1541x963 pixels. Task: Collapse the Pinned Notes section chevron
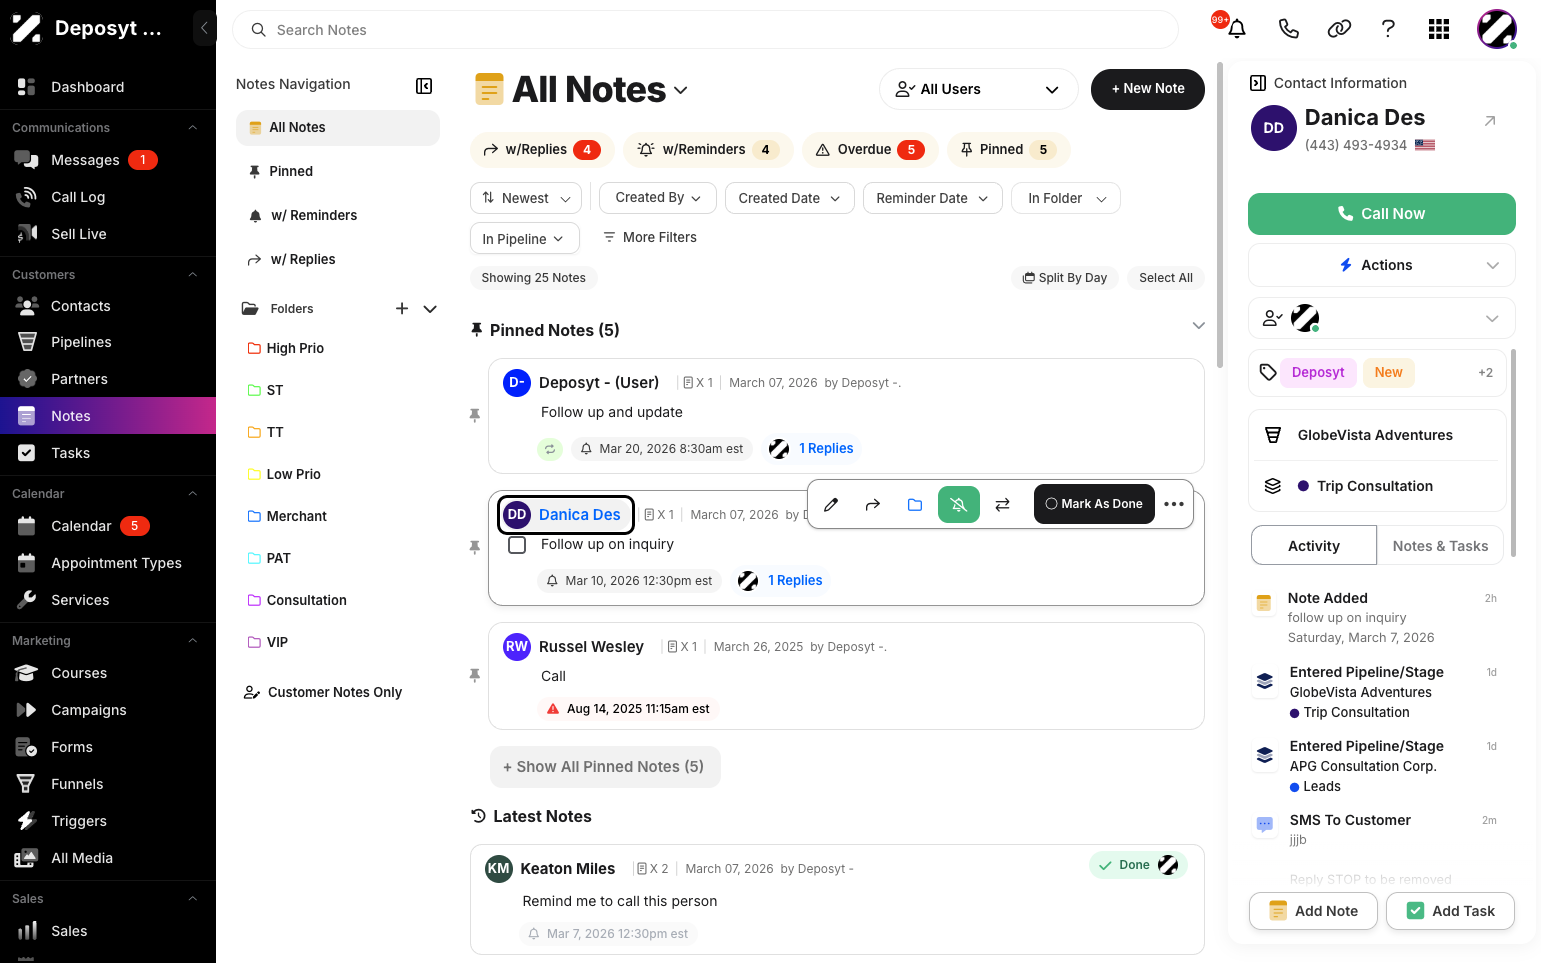(x=1199, y=326)
